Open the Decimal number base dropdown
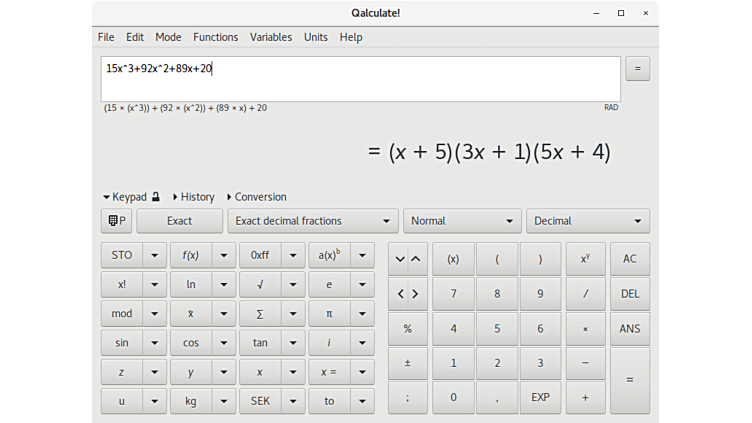 (588, 221)
